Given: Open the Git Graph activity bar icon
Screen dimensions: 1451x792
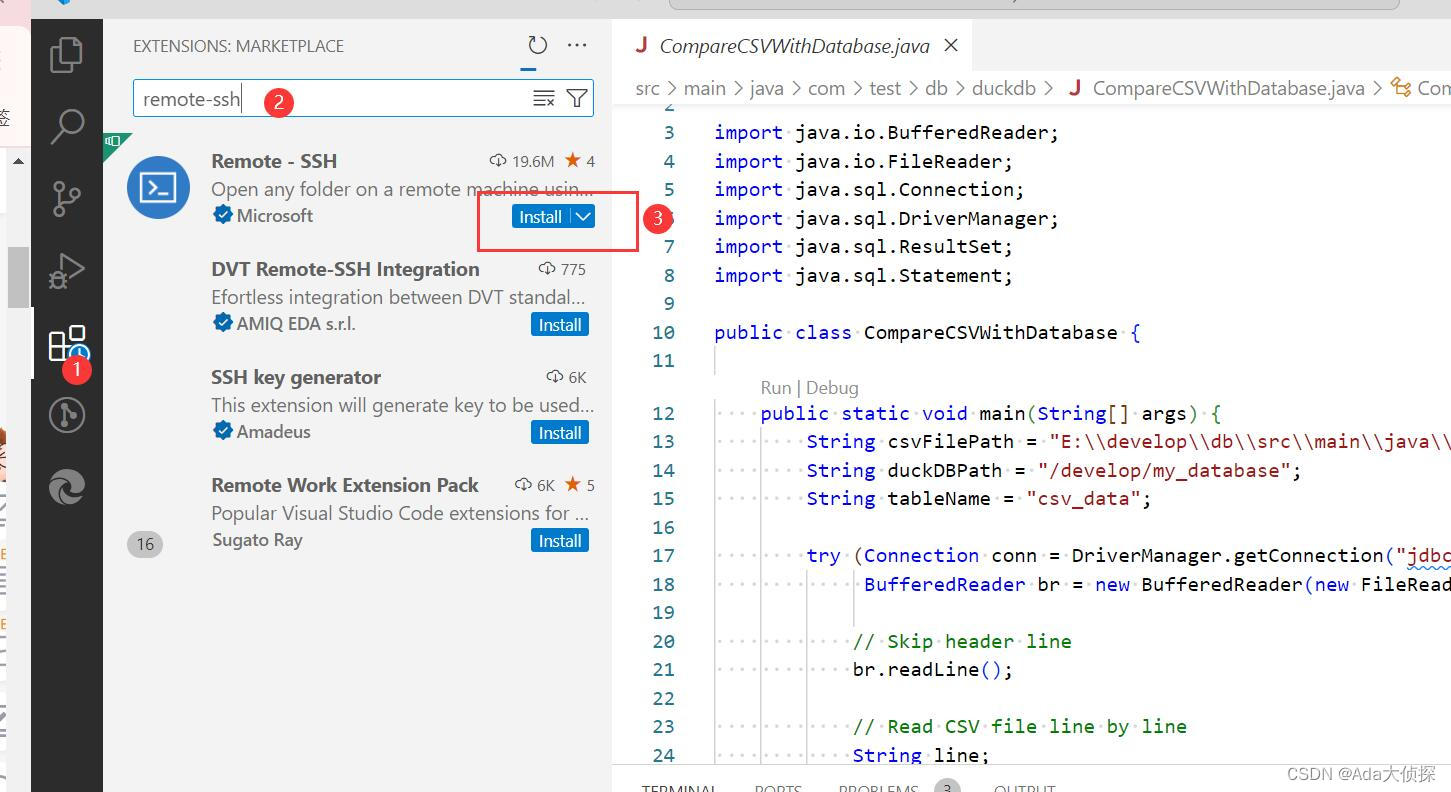Looking at the screenshot, I should click(x=66, y=414).
